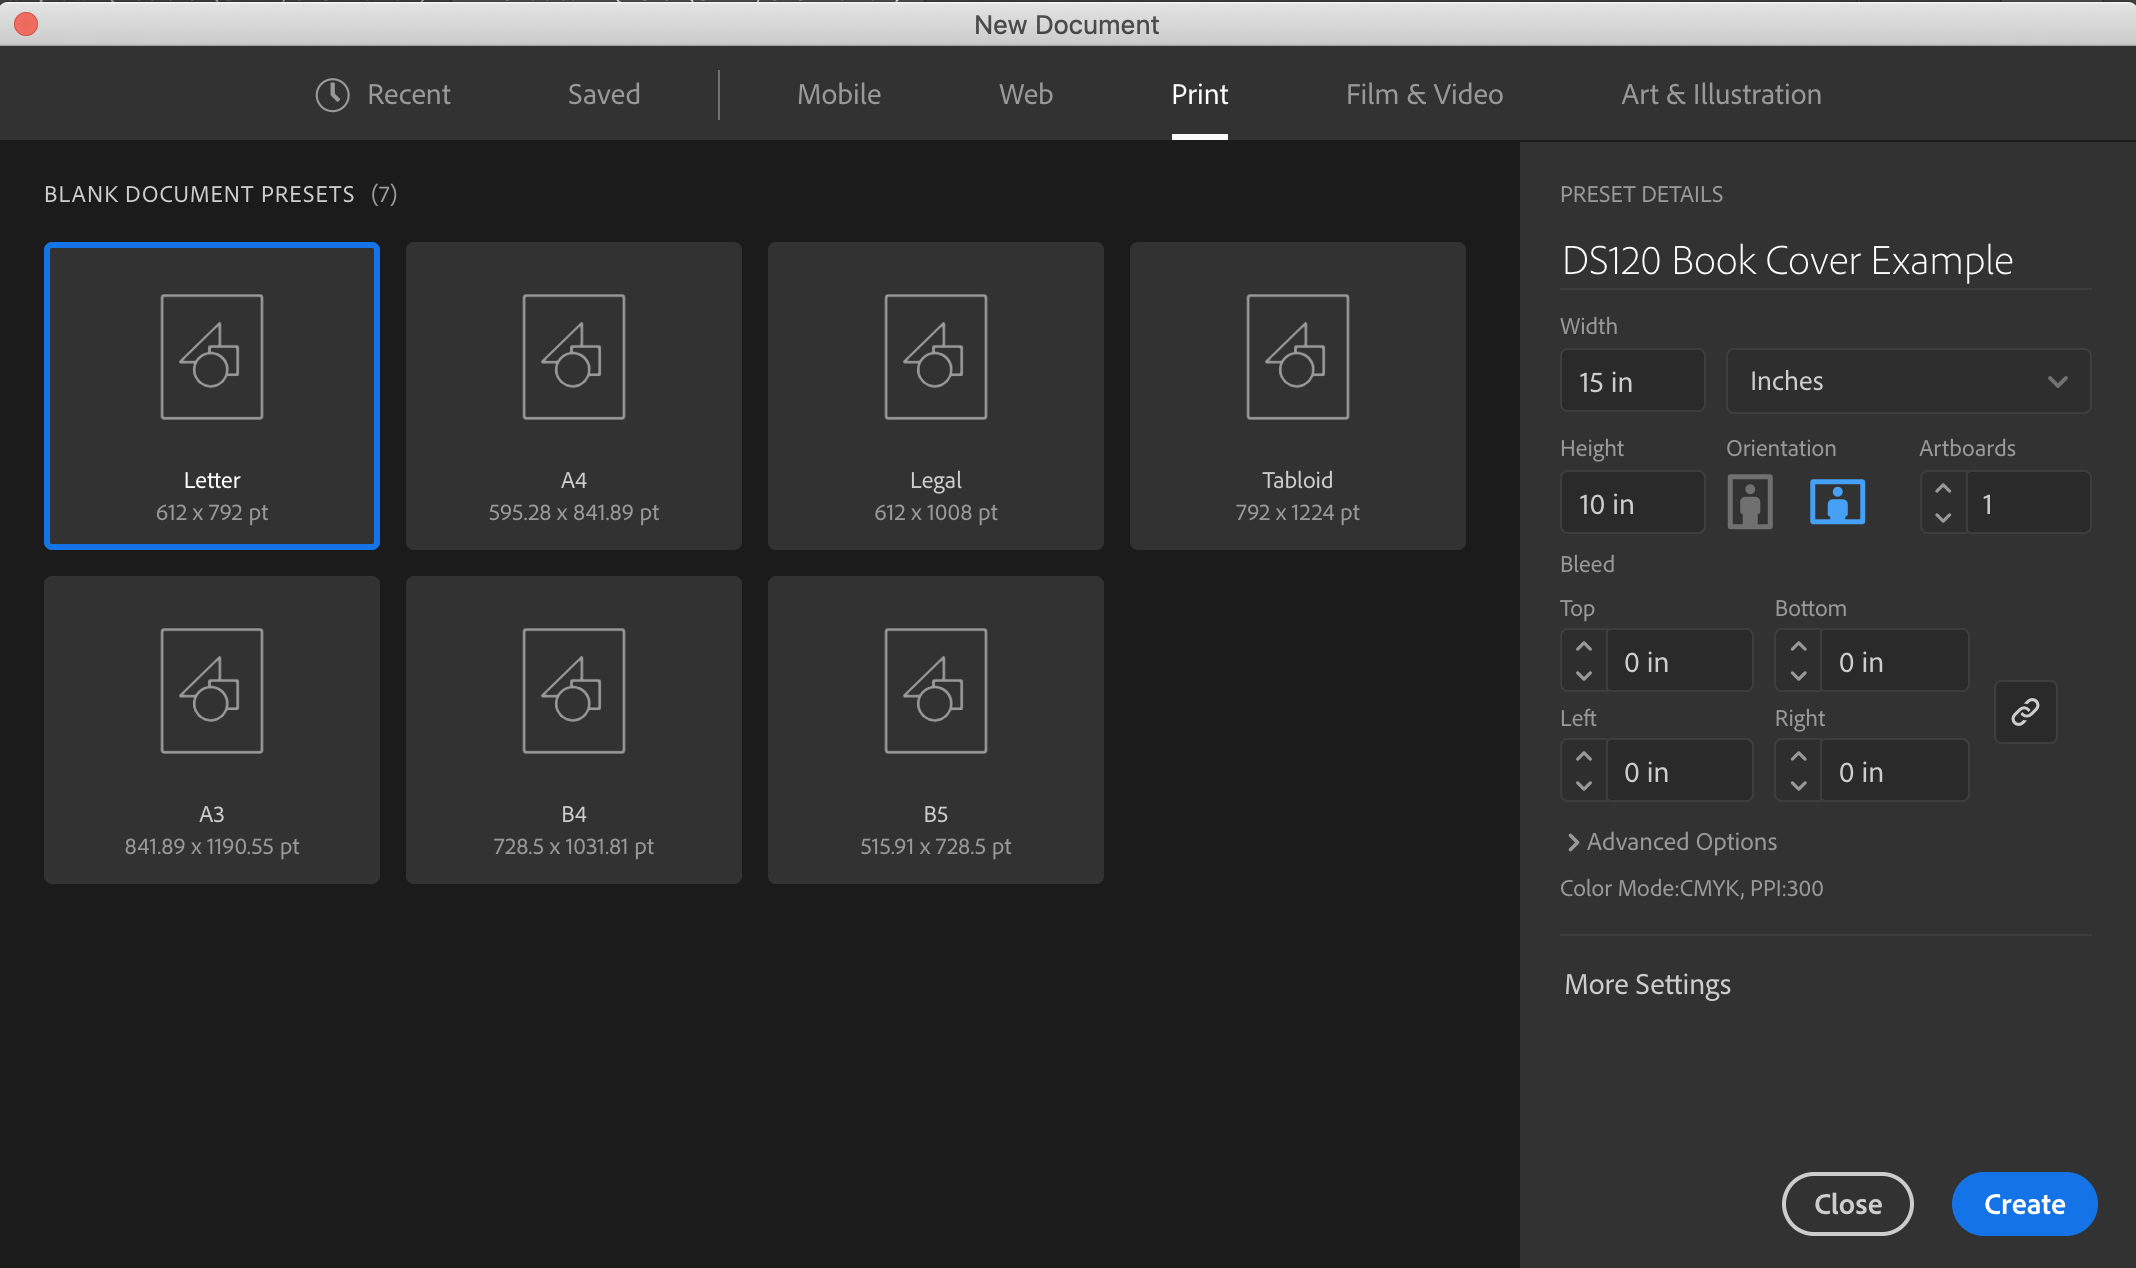Viewport: 2136px width, 1268px height.
Task: Increase the Top bleed value
Action: (x=1583, y=647)
